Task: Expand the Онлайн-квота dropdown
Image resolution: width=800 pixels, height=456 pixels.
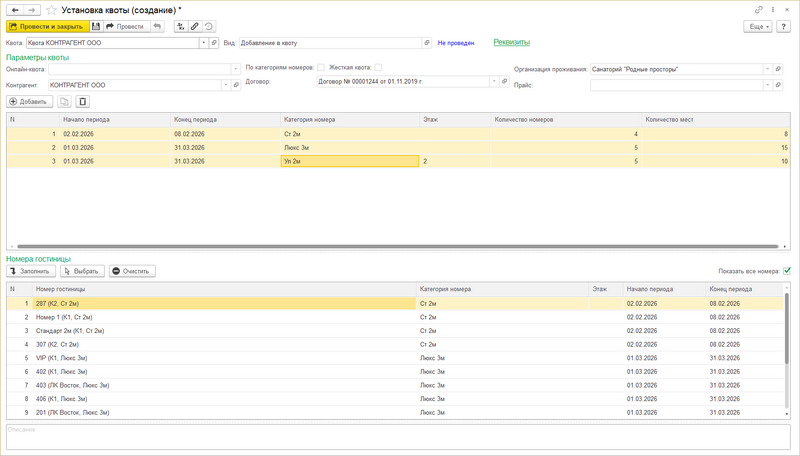Action: [236, 70]
